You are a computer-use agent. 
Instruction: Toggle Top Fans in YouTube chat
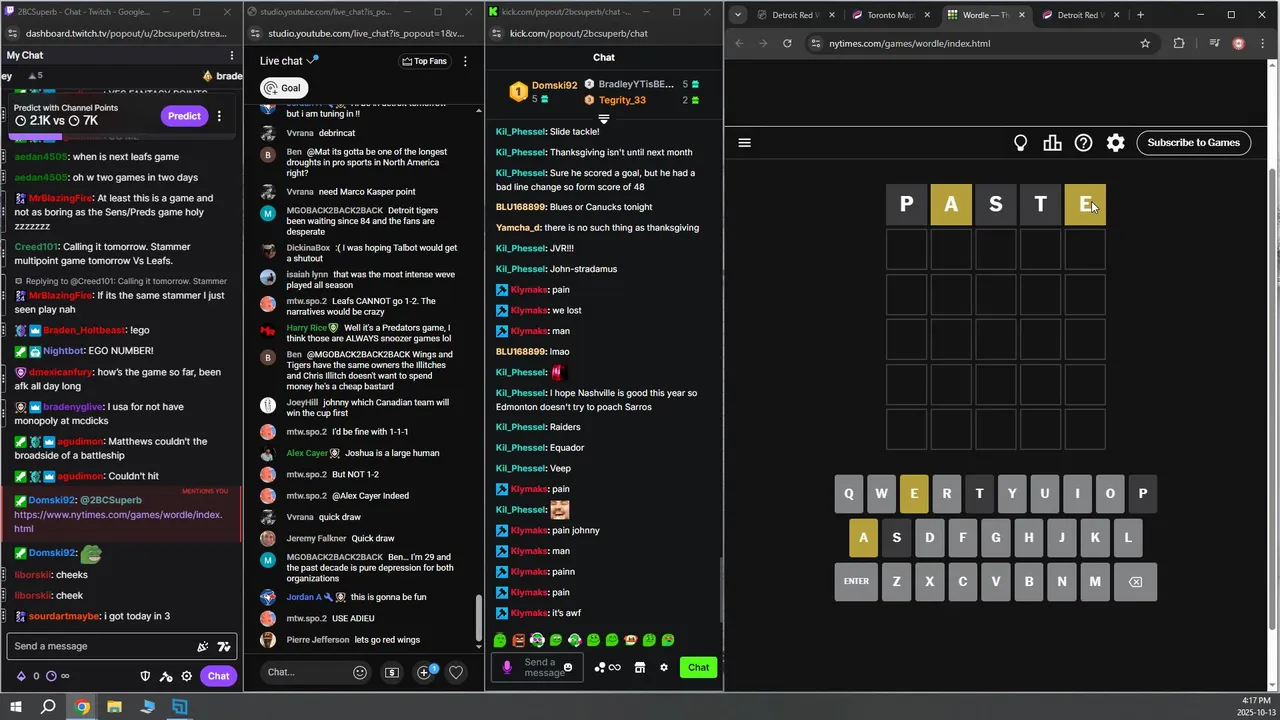(424, 61)
